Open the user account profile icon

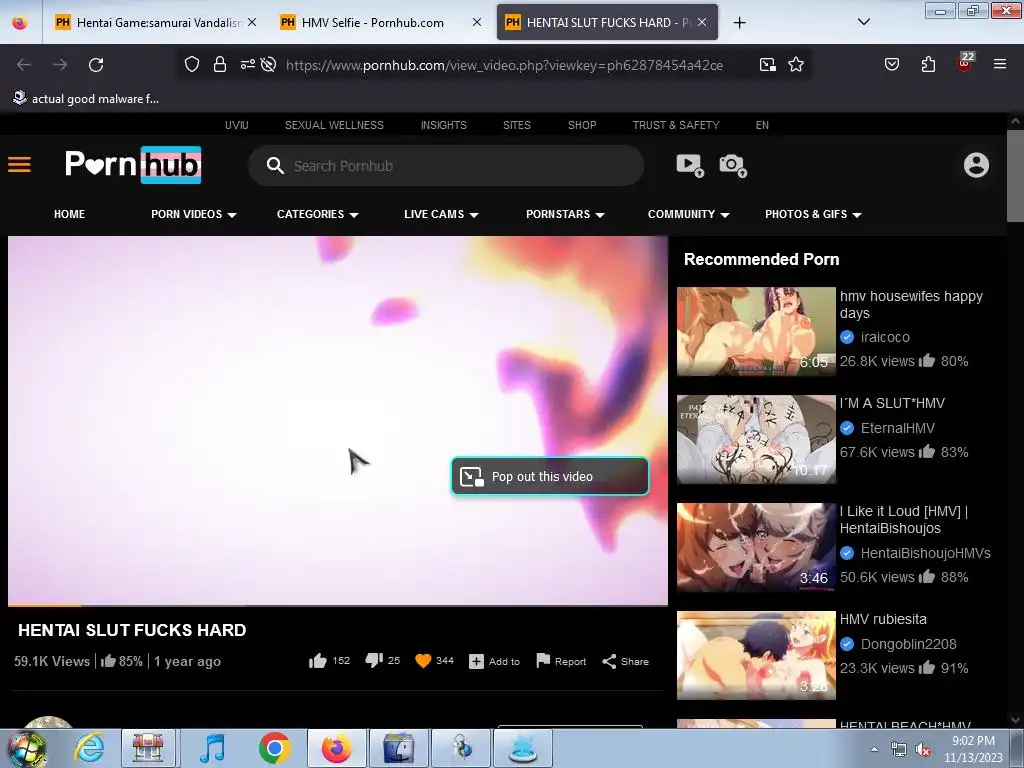click(976, 165)
